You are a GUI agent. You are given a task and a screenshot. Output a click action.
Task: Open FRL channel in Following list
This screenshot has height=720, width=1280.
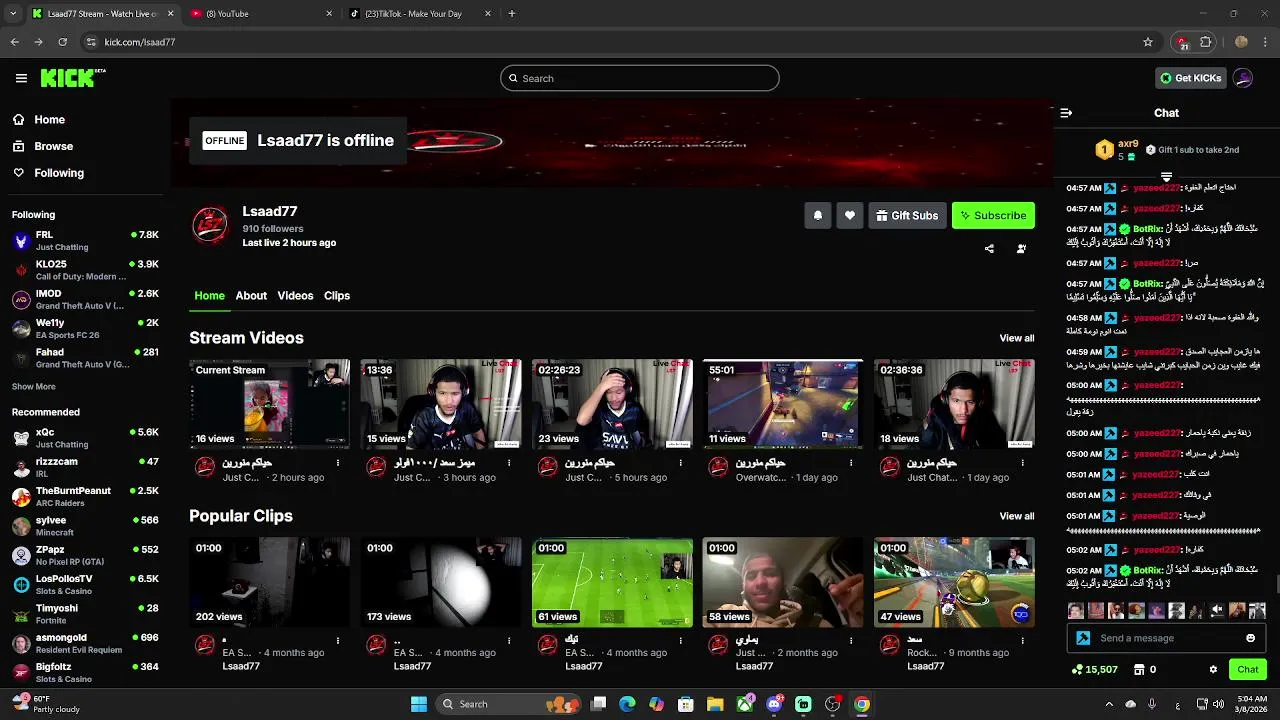tap(85, 240)
